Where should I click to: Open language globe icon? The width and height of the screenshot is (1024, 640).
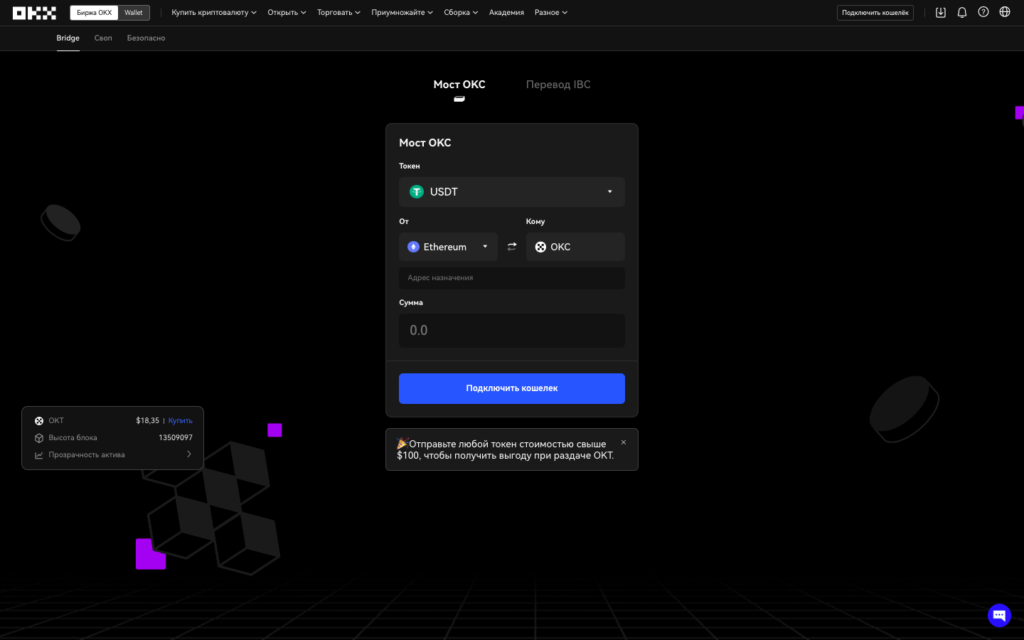1005,13
